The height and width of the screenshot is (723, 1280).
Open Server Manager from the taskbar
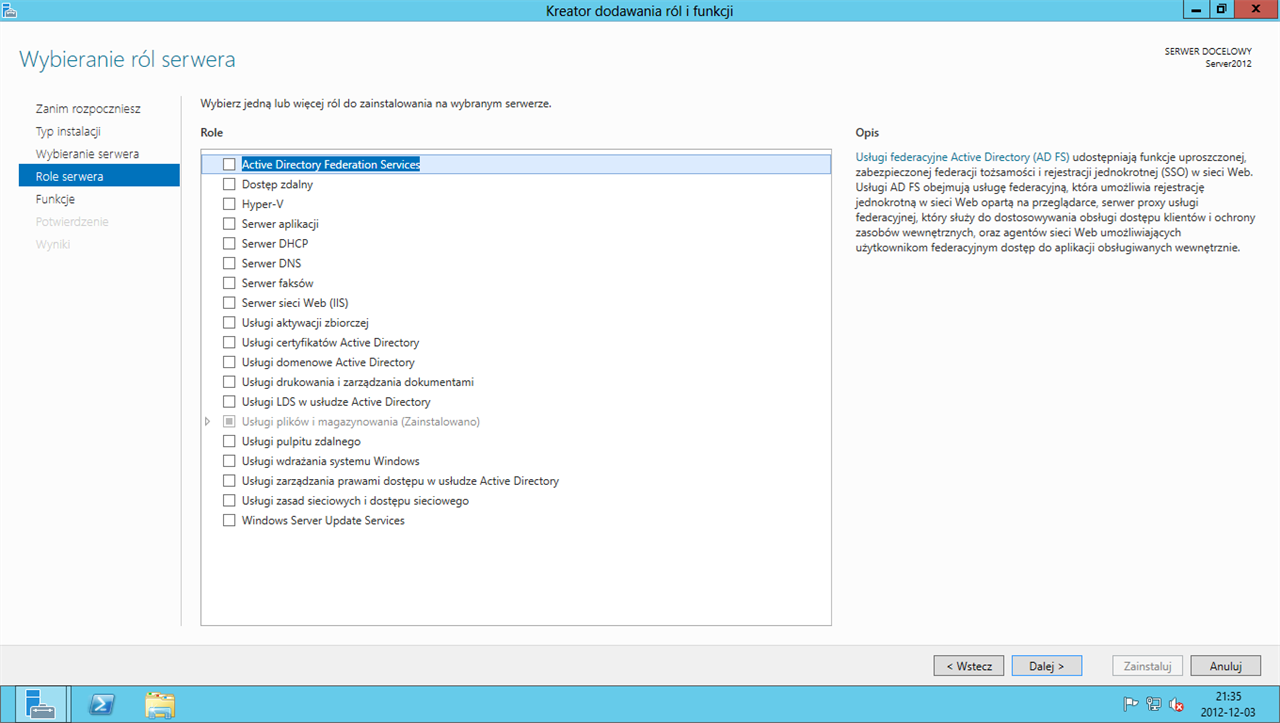click(40, 704)
